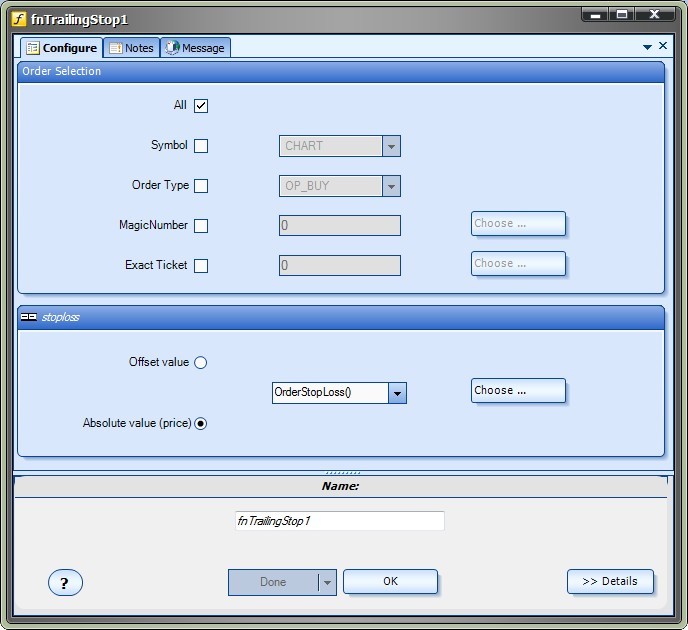Click Choose button for Exact Ticket

pos(518,263)
